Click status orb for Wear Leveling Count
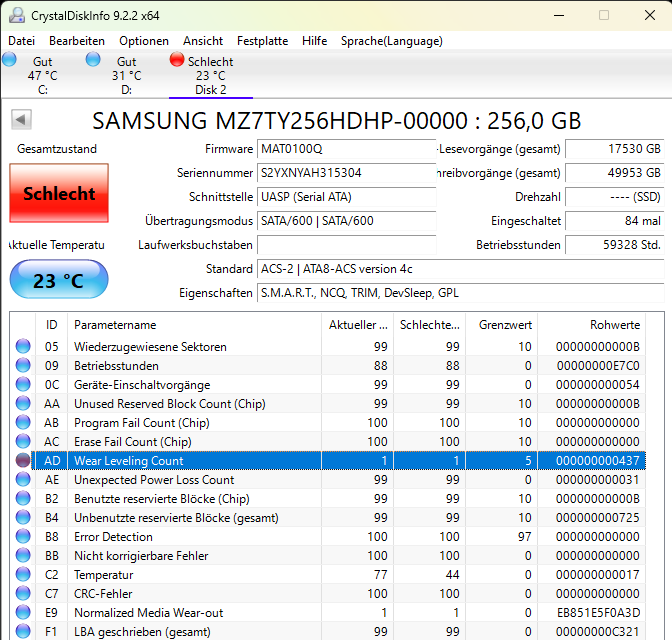Image resolution: width=672 pixels, height=640 pixels. point(23,461)
